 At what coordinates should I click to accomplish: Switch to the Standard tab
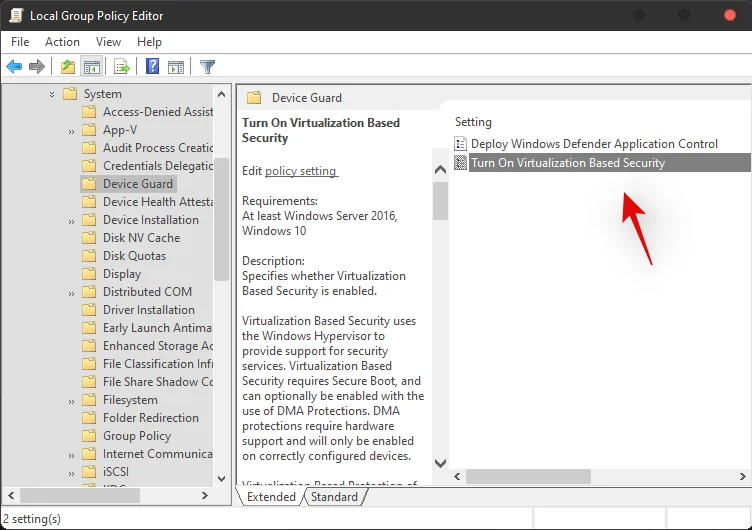point(334,497)
